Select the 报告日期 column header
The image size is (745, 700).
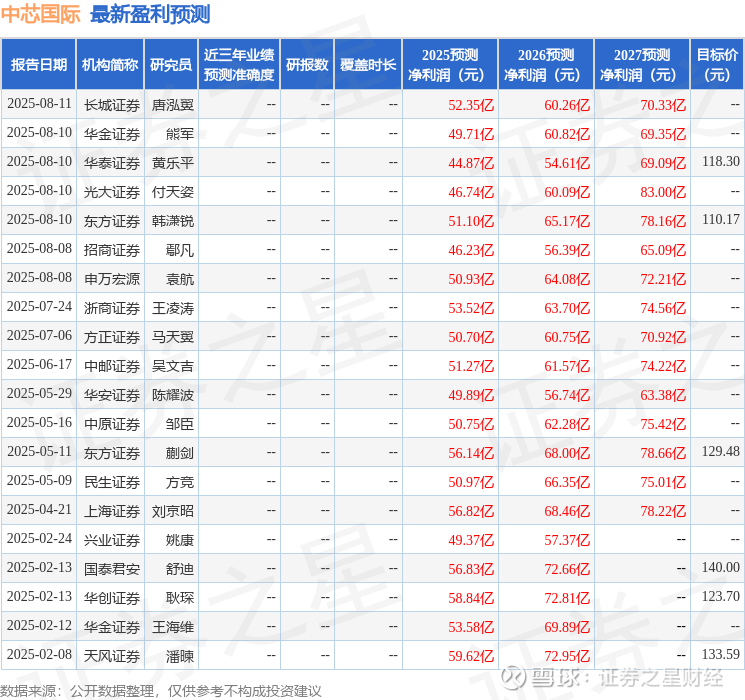pyautogui.click(x=38, y=64)
